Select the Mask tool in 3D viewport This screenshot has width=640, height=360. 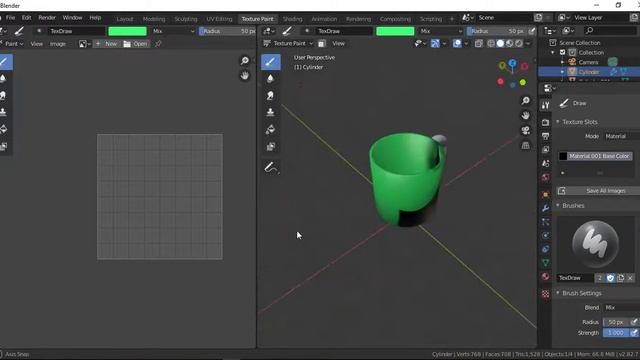tap(270, 147)
